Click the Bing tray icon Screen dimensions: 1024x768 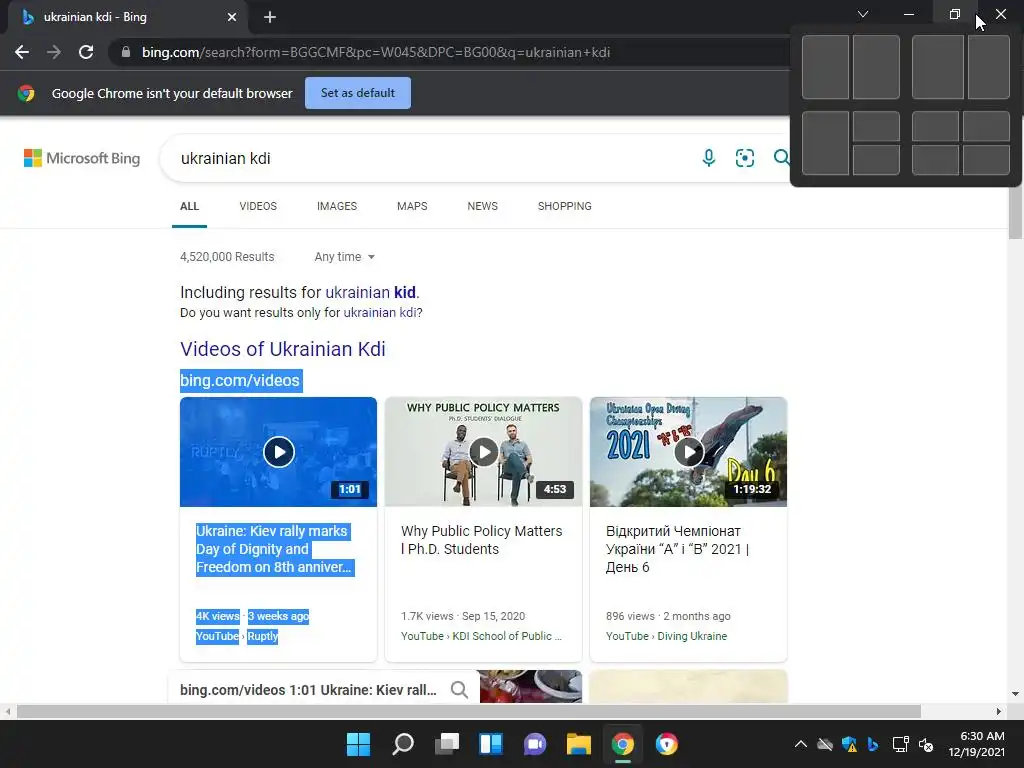pos(872,744)
